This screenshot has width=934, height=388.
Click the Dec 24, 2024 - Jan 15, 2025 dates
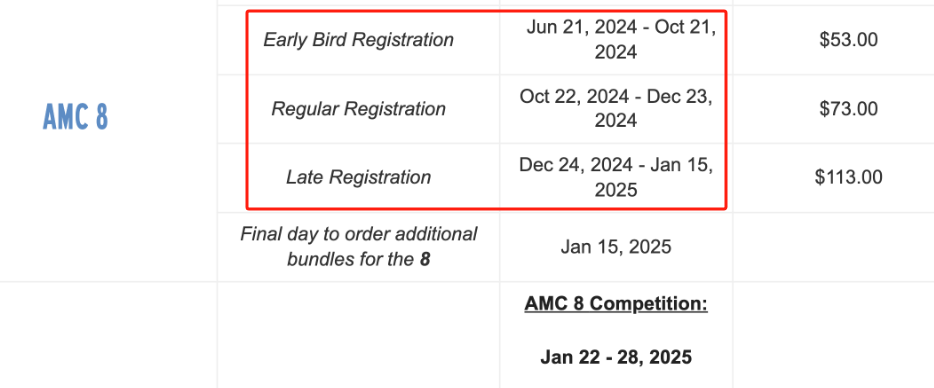tap(616, 177)
